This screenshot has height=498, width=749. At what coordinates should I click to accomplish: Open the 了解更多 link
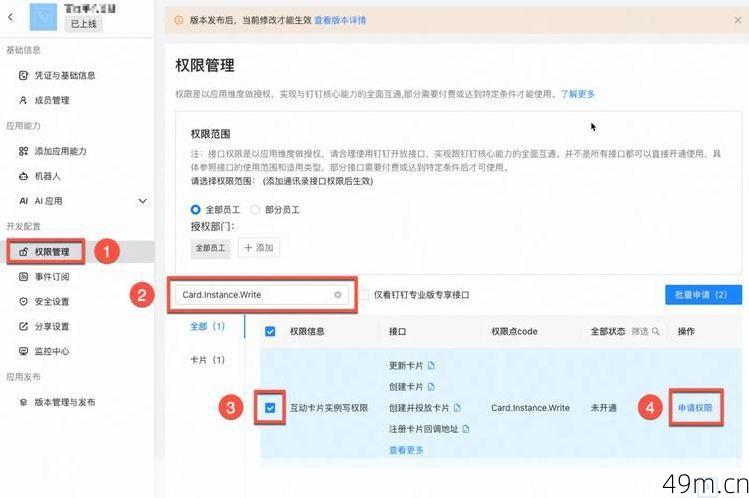pyautogui.click(x=578, y=94)
